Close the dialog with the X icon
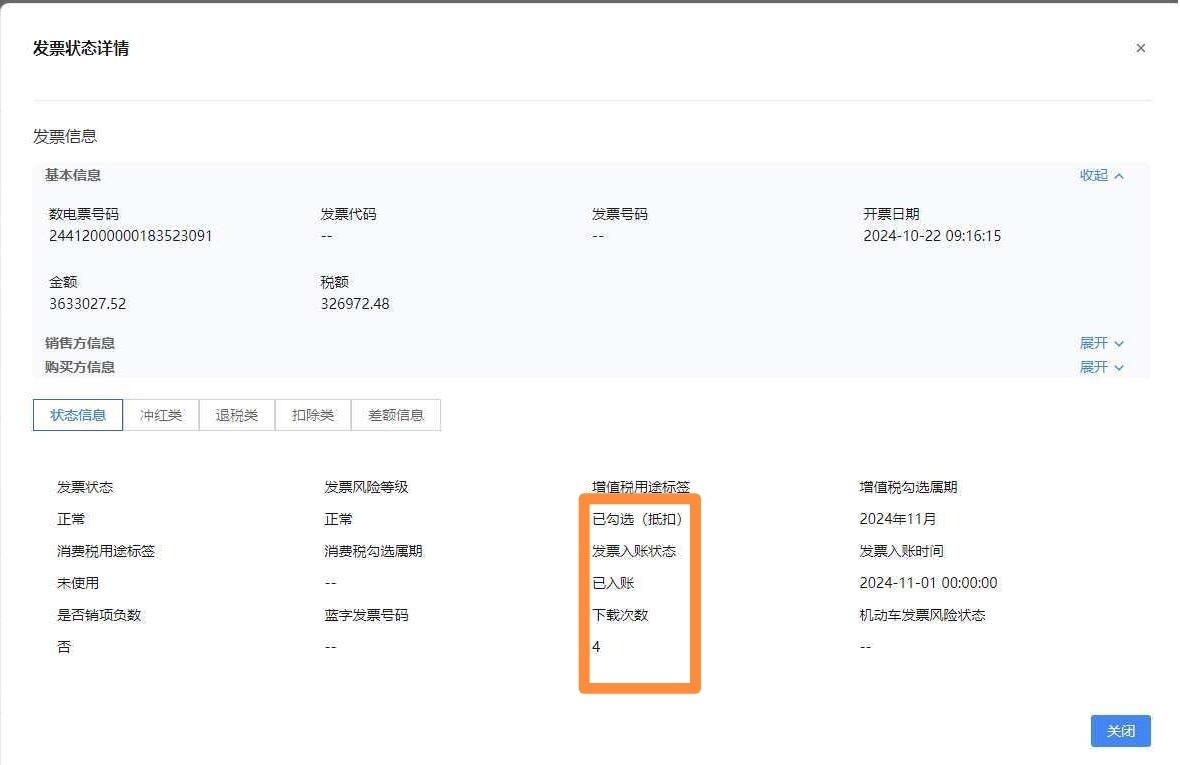 pos(1140,48)
